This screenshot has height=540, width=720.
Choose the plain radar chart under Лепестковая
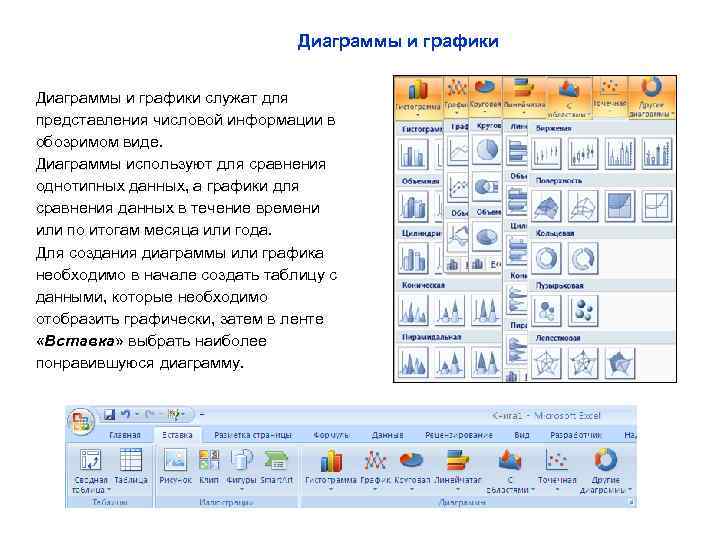(546, 363)
